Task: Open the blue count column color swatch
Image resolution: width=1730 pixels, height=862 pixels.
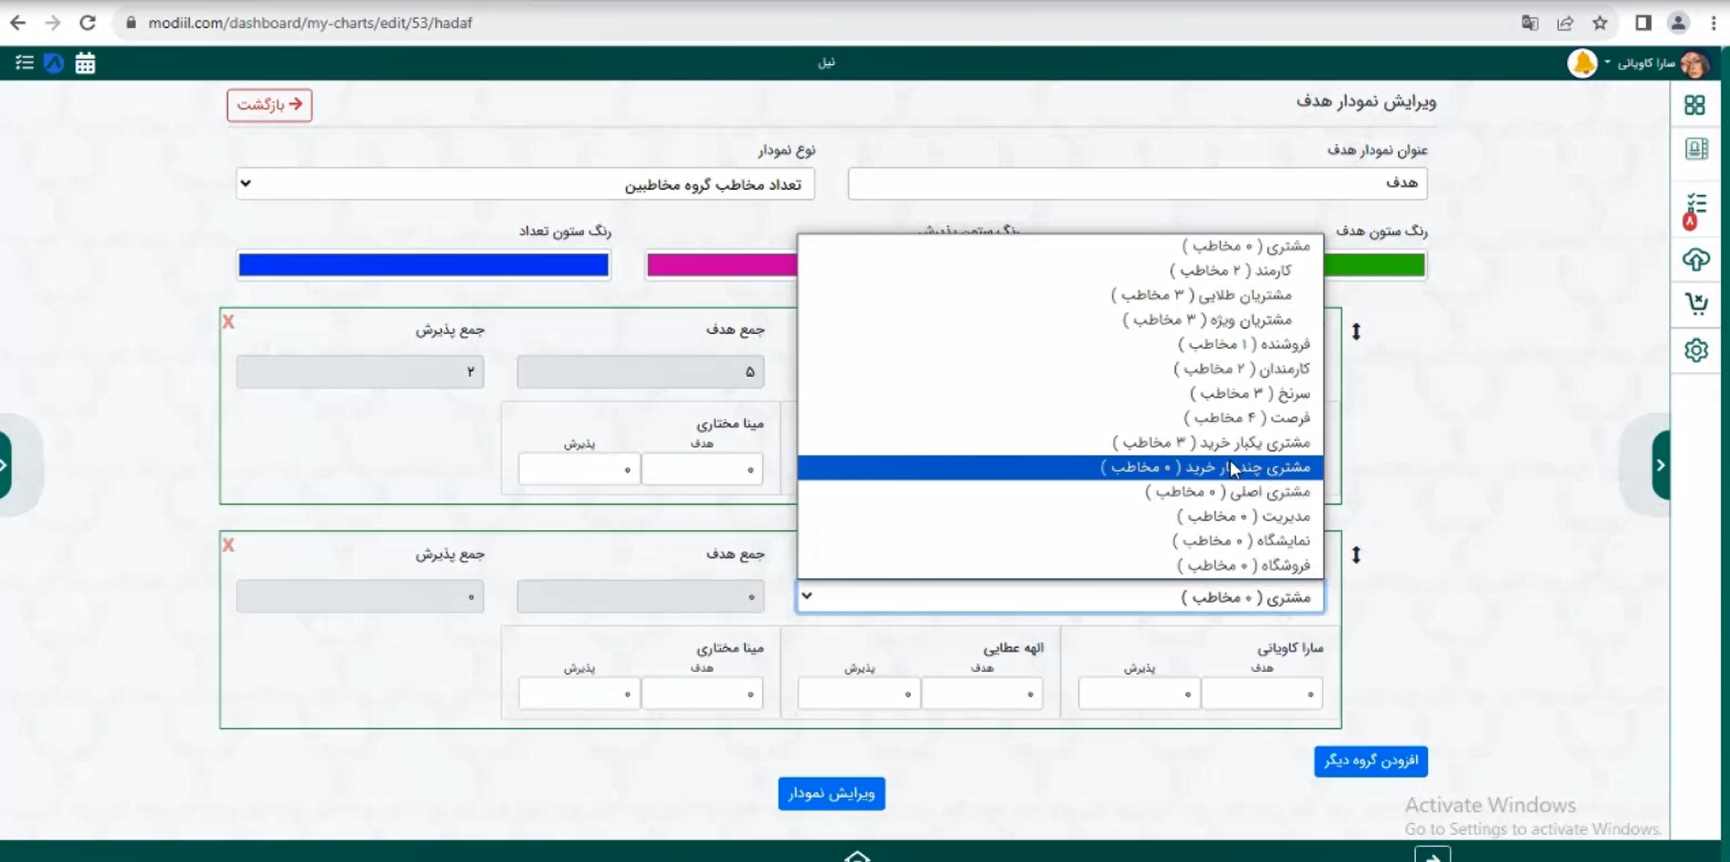Action: 423,265
